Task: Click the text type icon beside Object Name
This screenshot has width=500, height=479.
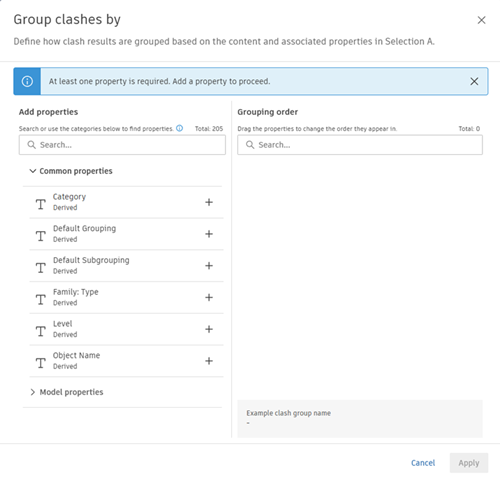Action: click(x=41, y=363)
